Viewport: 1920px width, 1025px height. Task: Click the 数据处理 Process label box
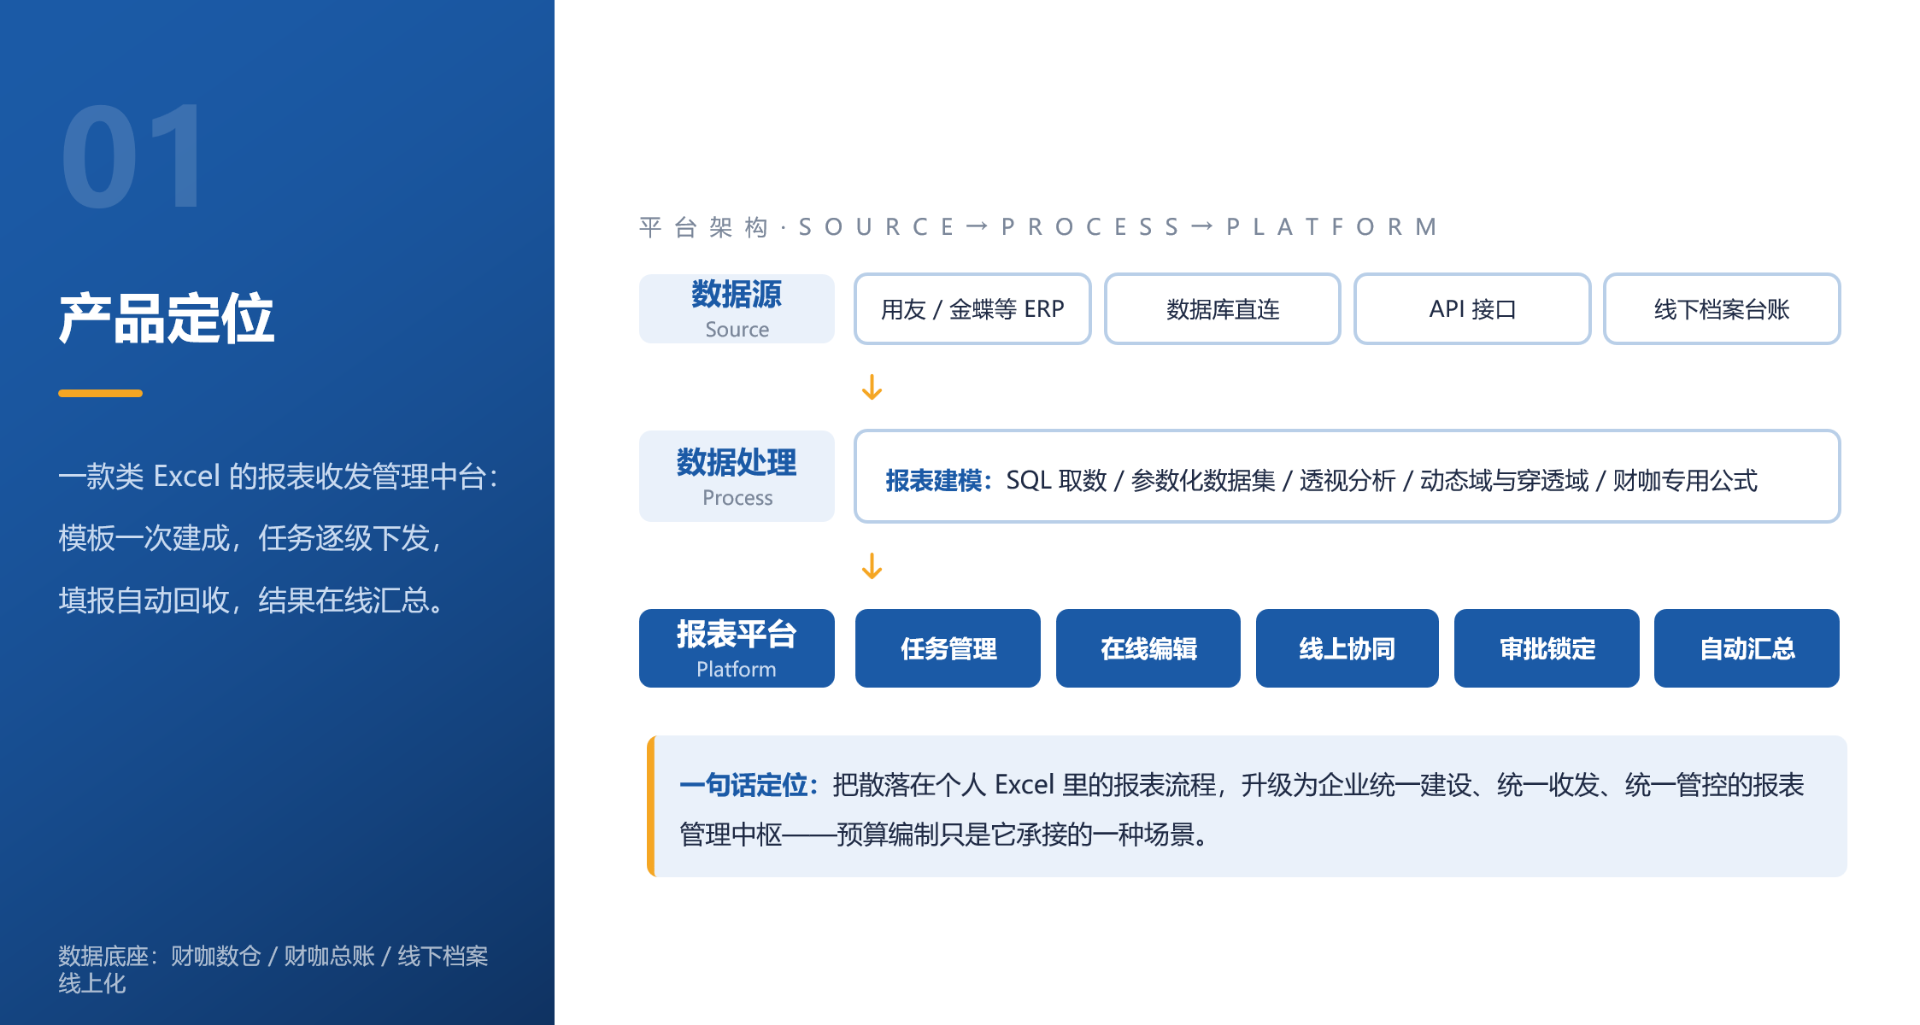pos(737,476)
